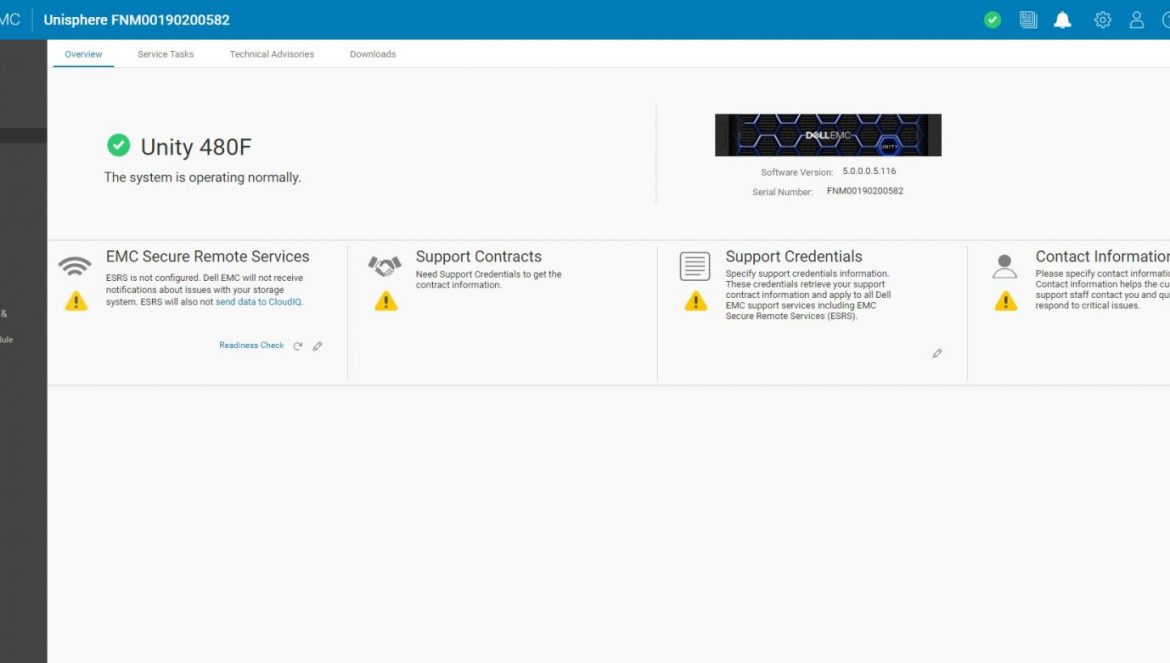1170x663 pixels.
Task: Click the Unity 480F green health icon
Action: pos(118,145)
